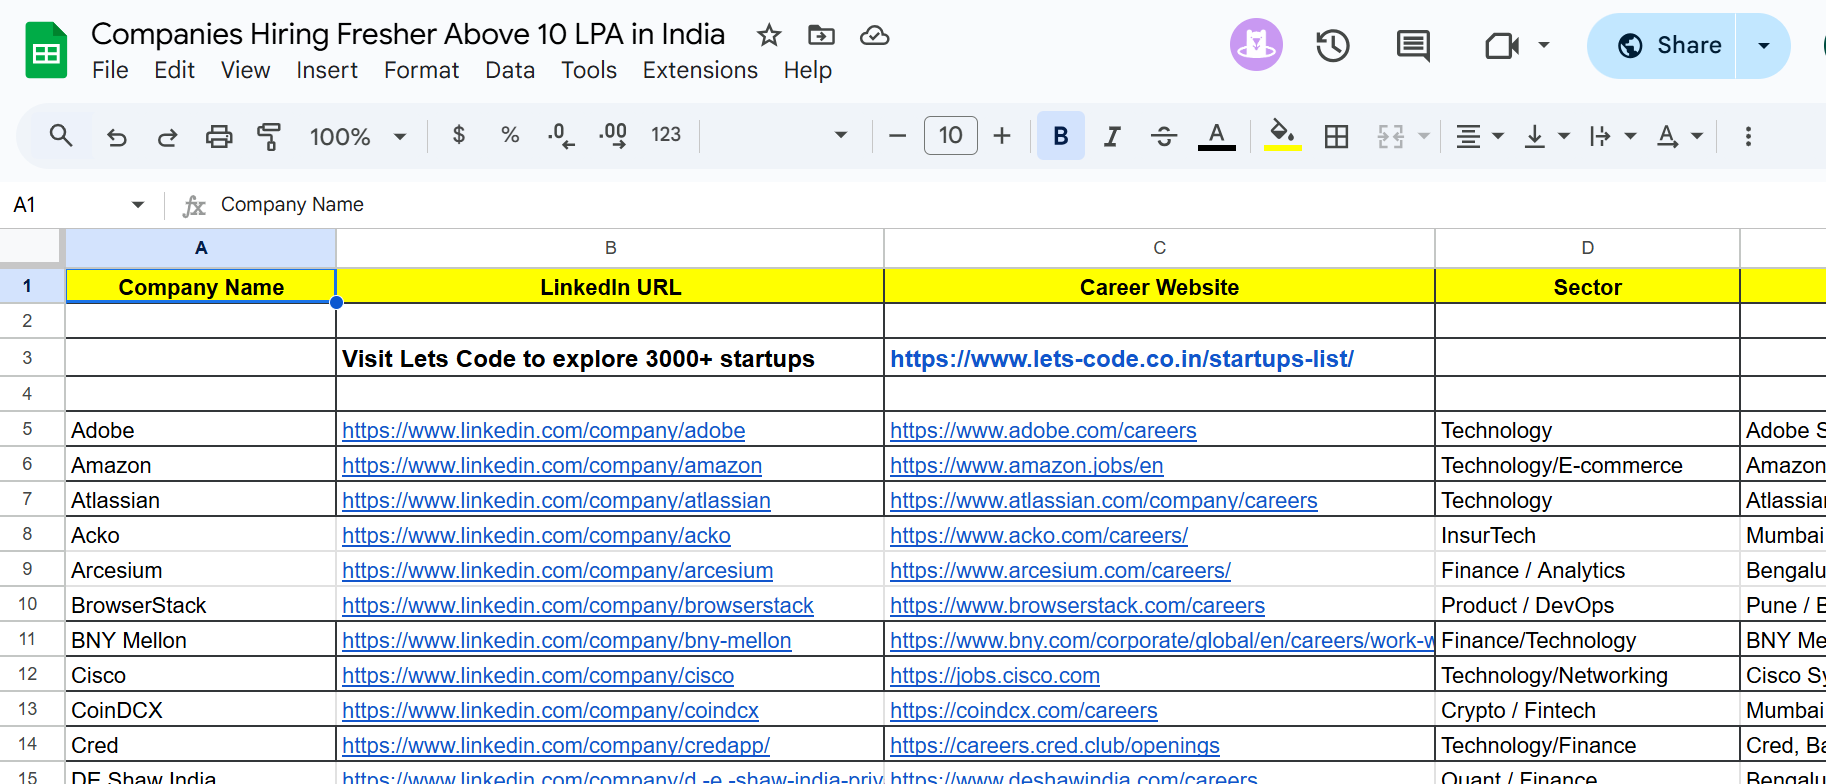Viewport: 1826px width, 784px height.
Task: Click the merge cells icon
Action: pos(1391,136)
